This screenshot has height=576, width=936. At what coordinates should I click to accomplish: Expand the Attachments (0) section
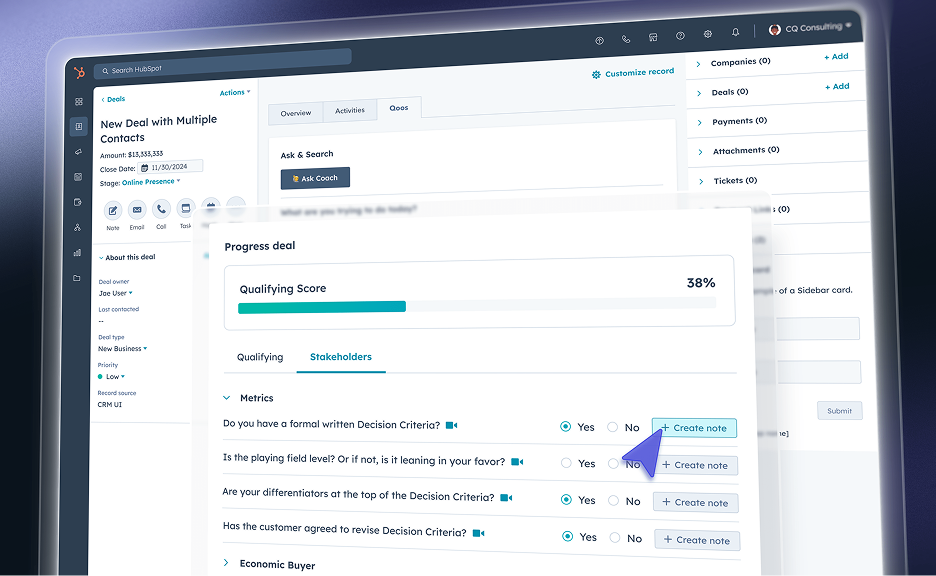pos(700,152)
